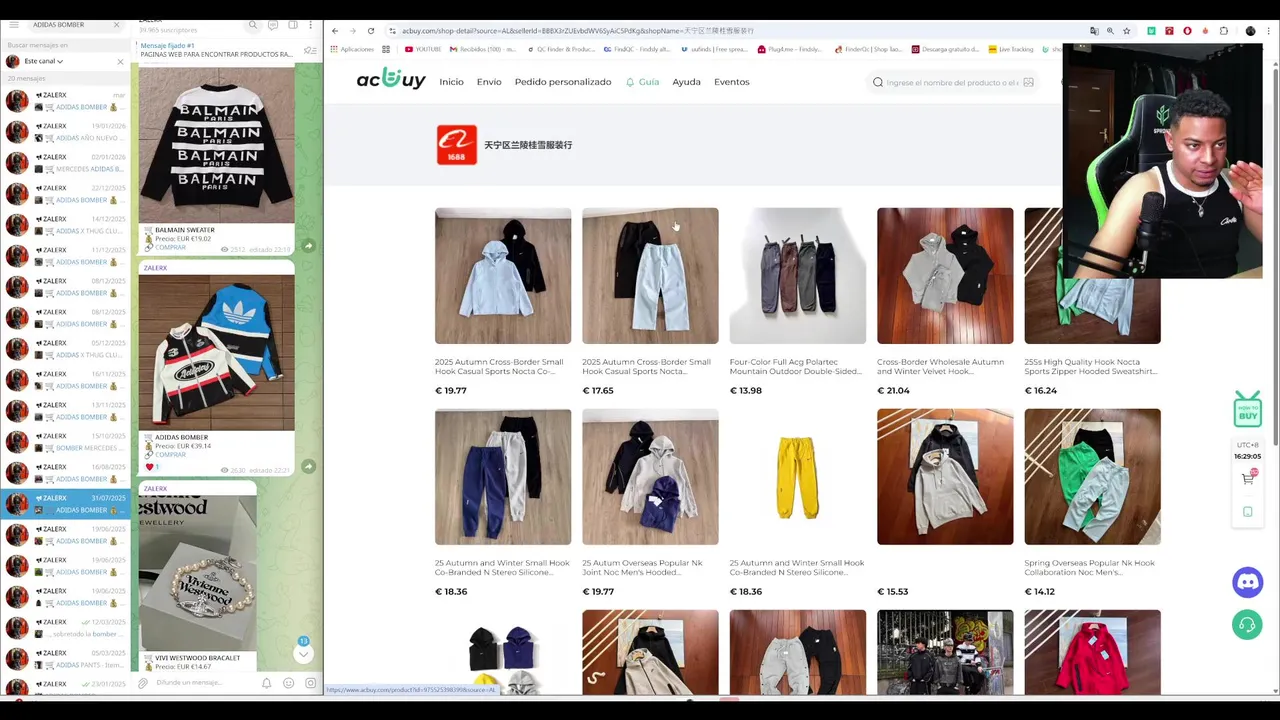Close the 'Este canal' search filter

pos(120,61)
